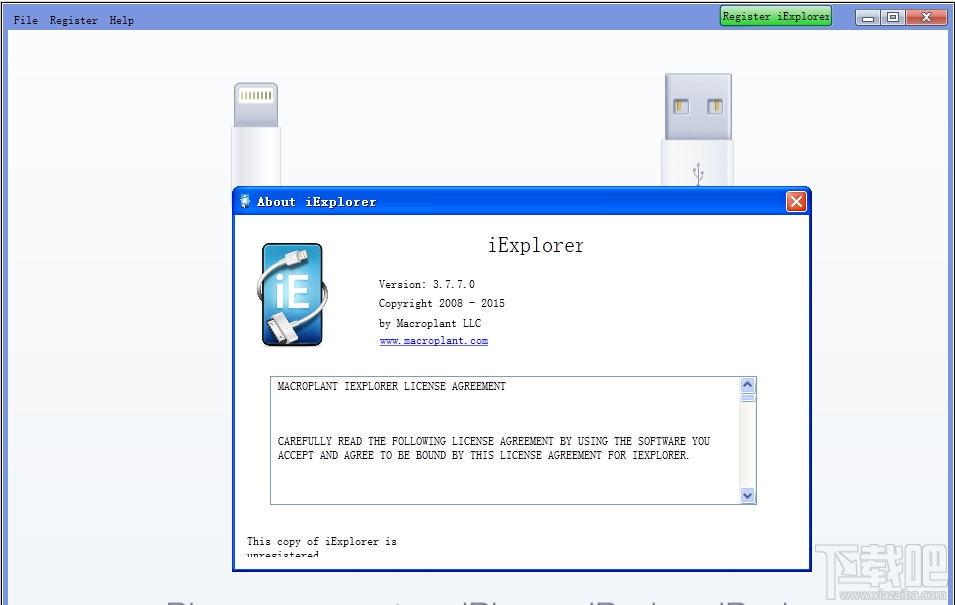The height and width of the screenshot is (605, 955).
Task: Open the www.macroplant.com link
Action: (434, 341)
